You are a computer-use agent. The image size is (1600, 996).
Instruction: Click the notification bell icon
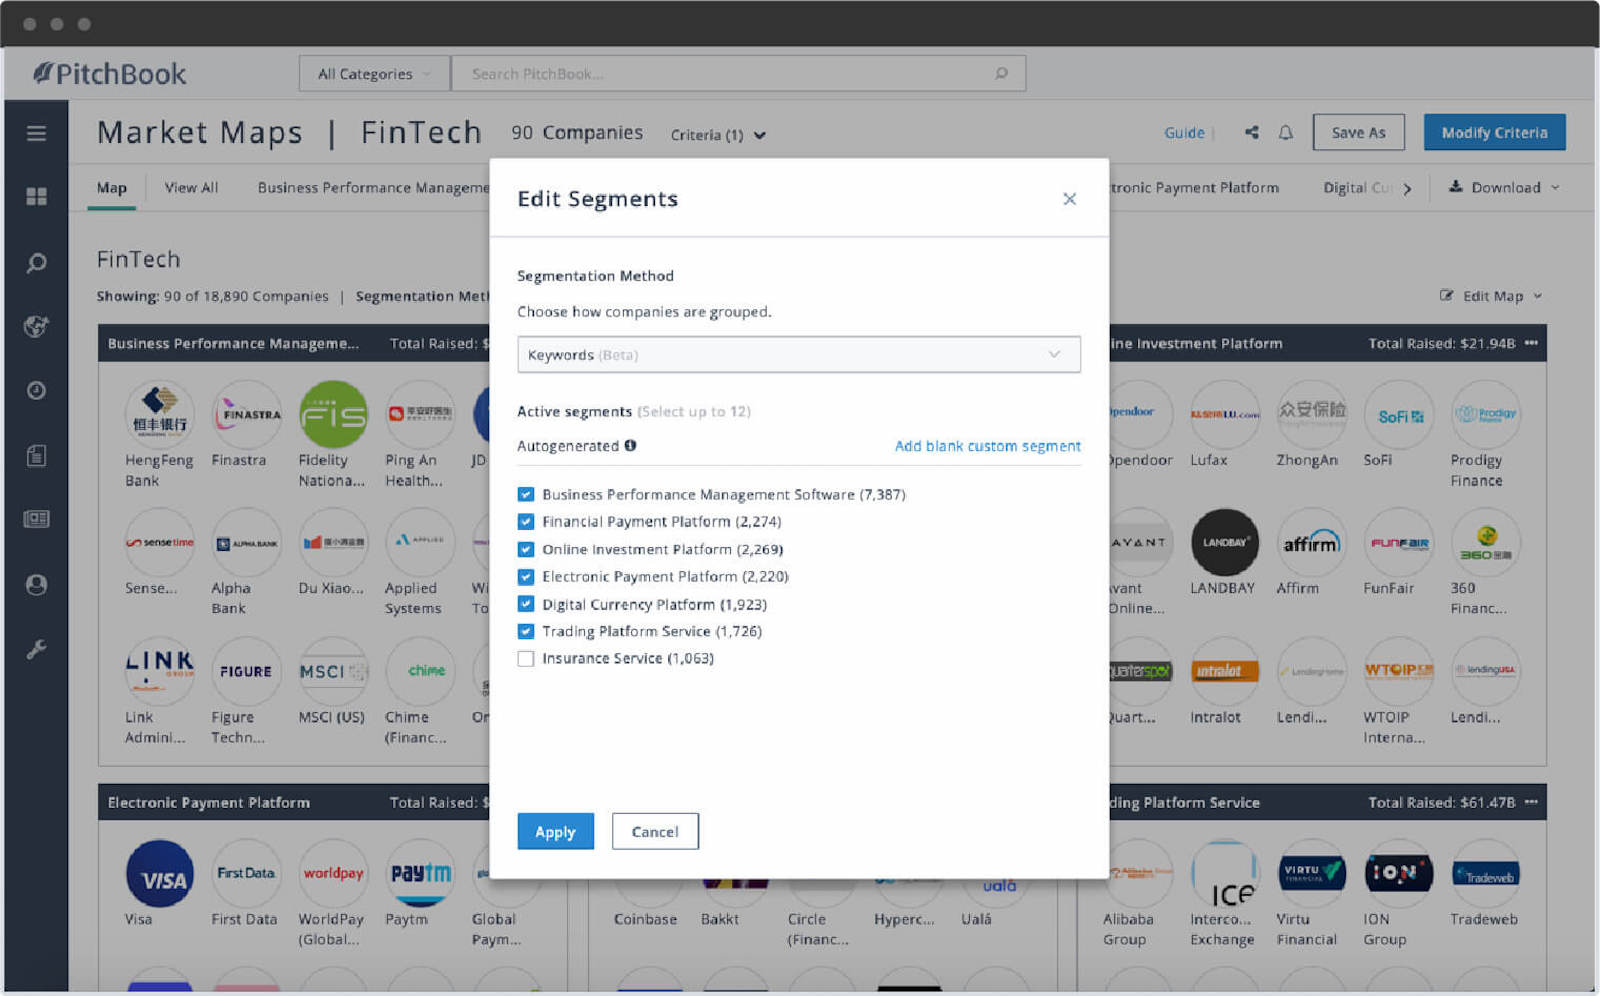pos(1286,132)
